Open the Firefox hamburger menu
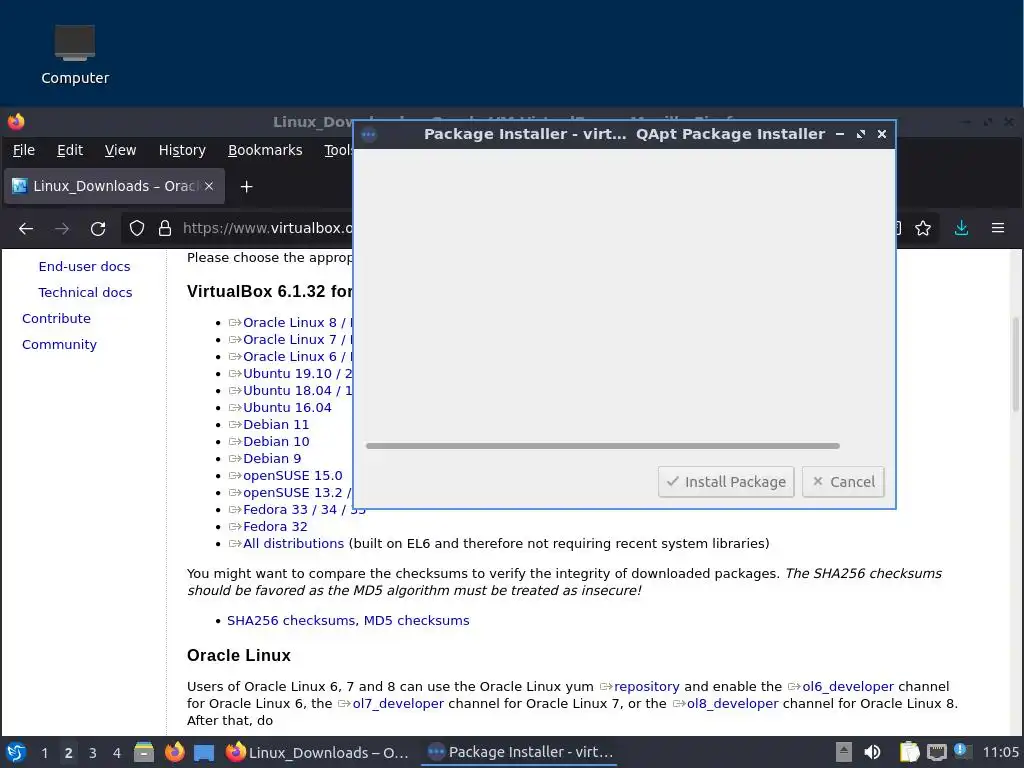Viewport: 1024px width, 768px height. click(998, 228)
